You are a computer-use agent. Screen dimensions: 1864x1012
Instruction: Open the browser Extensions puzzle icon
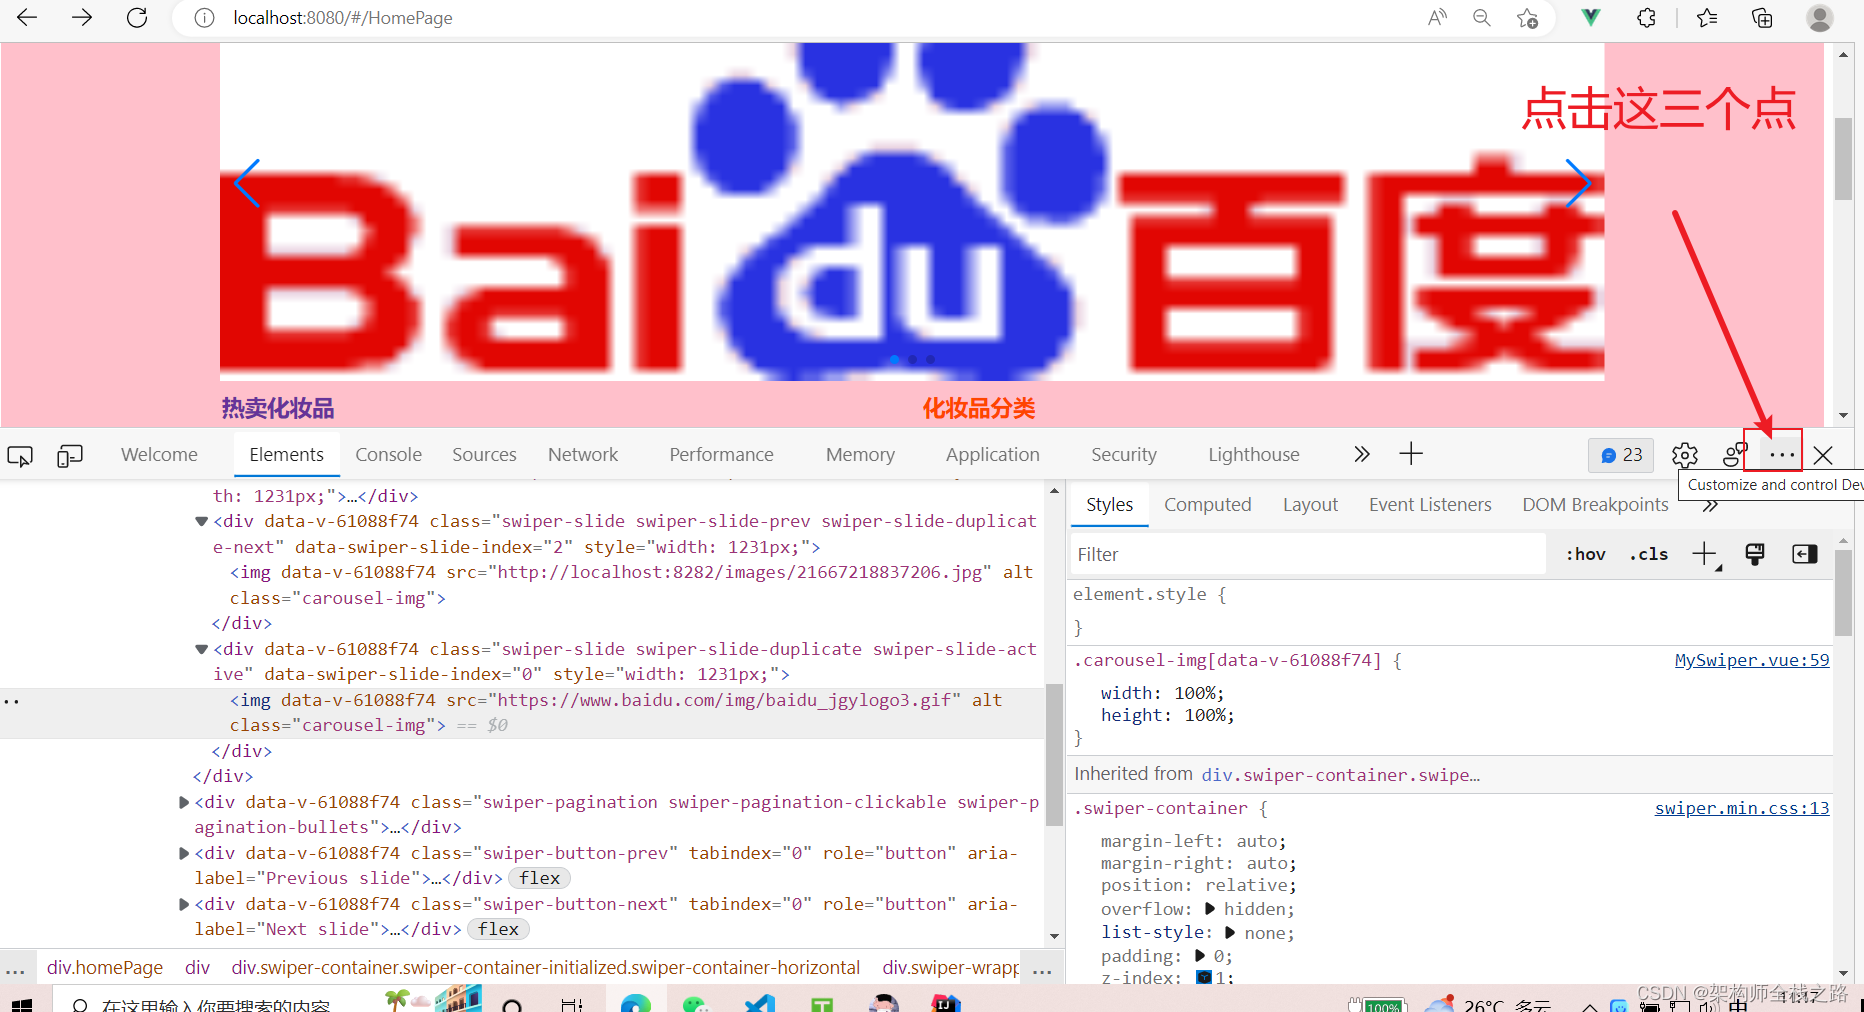coord(1646,18)
